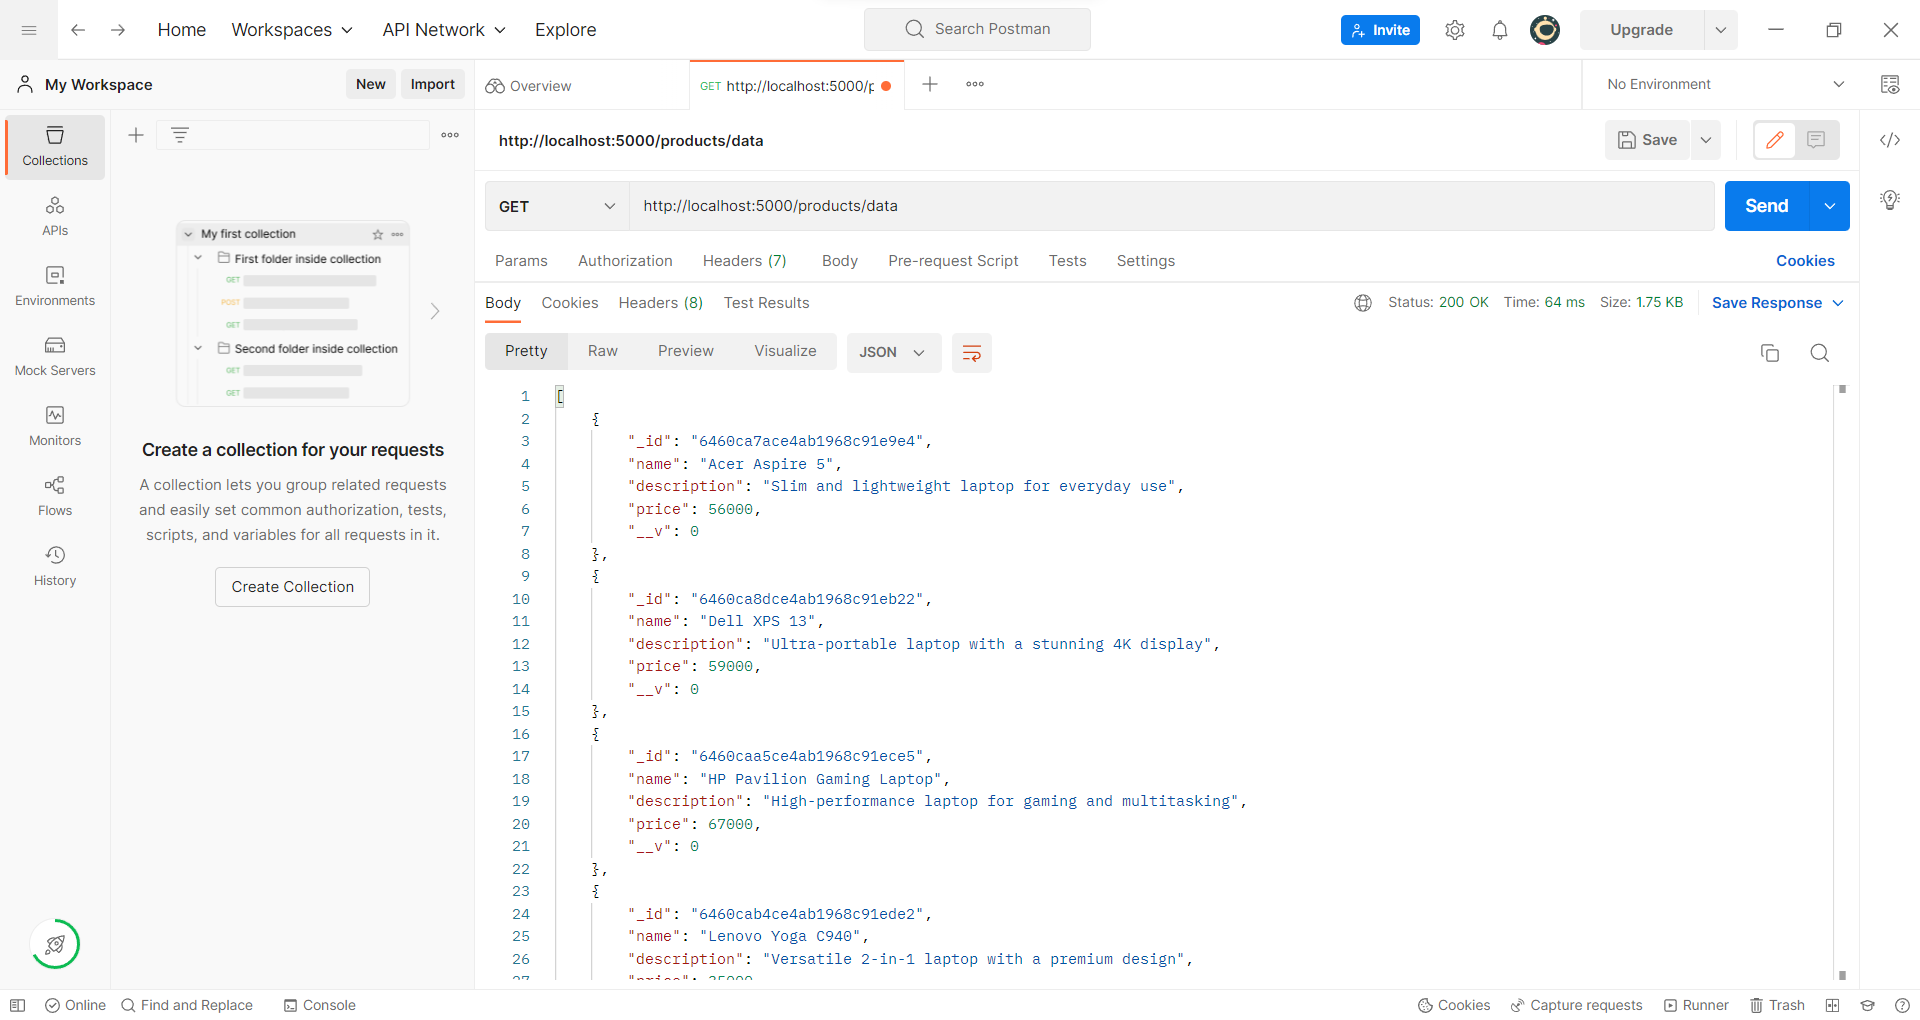This screenshot has width=1920, height=1020.
Task: Open the Pre-request Script tab
Action: coord(953,260)
